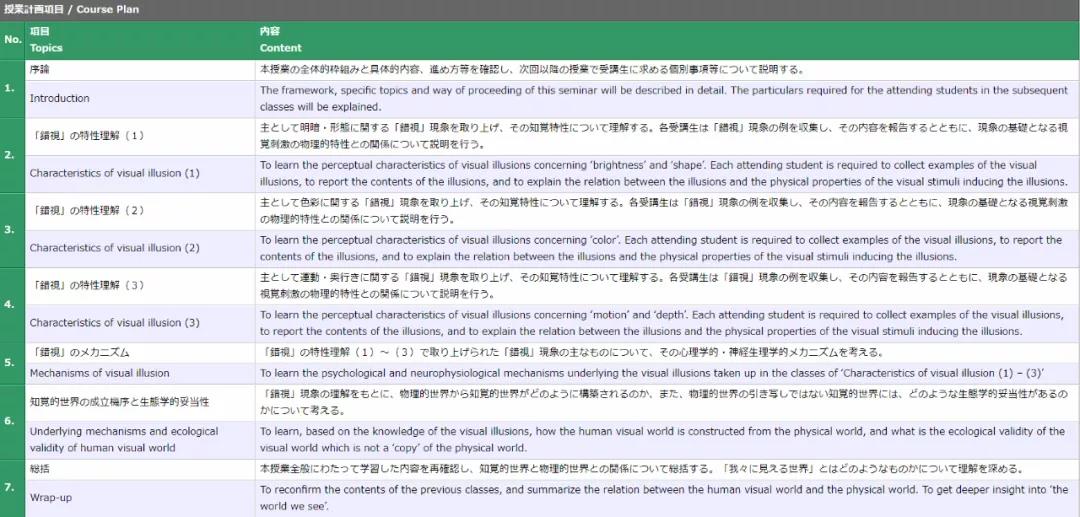Click the row number '4.' cell
This screenshot has height=517, width=1080.
click(12, 304)
